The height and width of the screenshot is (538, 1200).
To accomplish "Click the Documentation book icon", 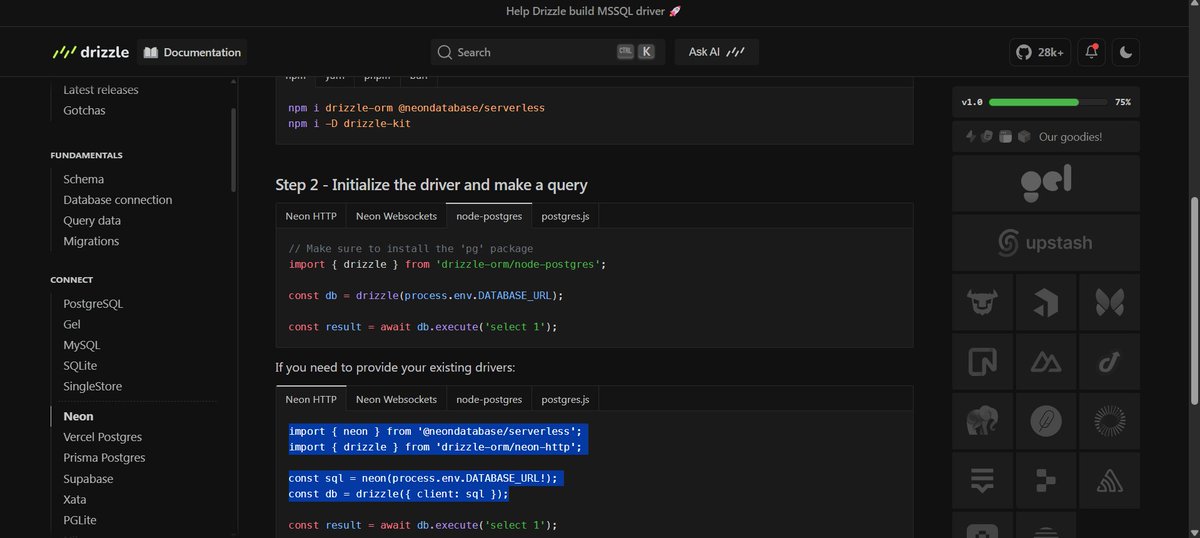I will (150, 52).
